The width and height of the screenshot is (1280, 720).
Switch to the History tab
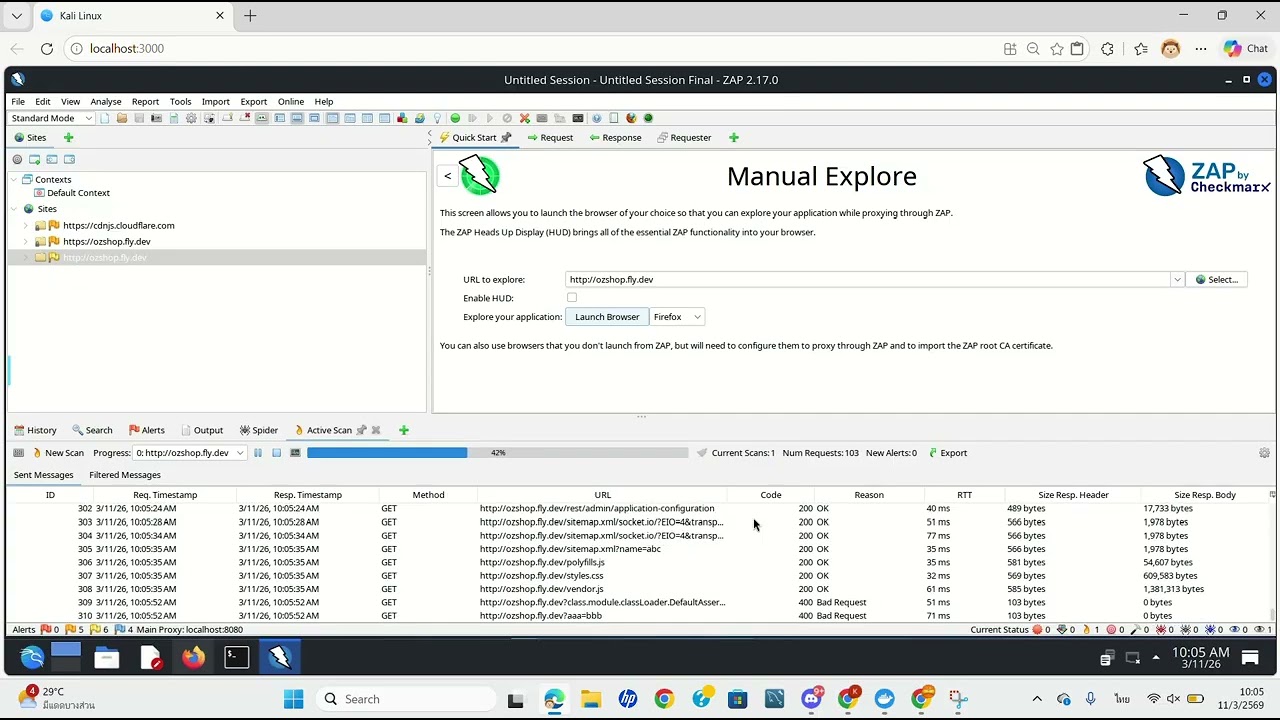(x=35, y=430)
